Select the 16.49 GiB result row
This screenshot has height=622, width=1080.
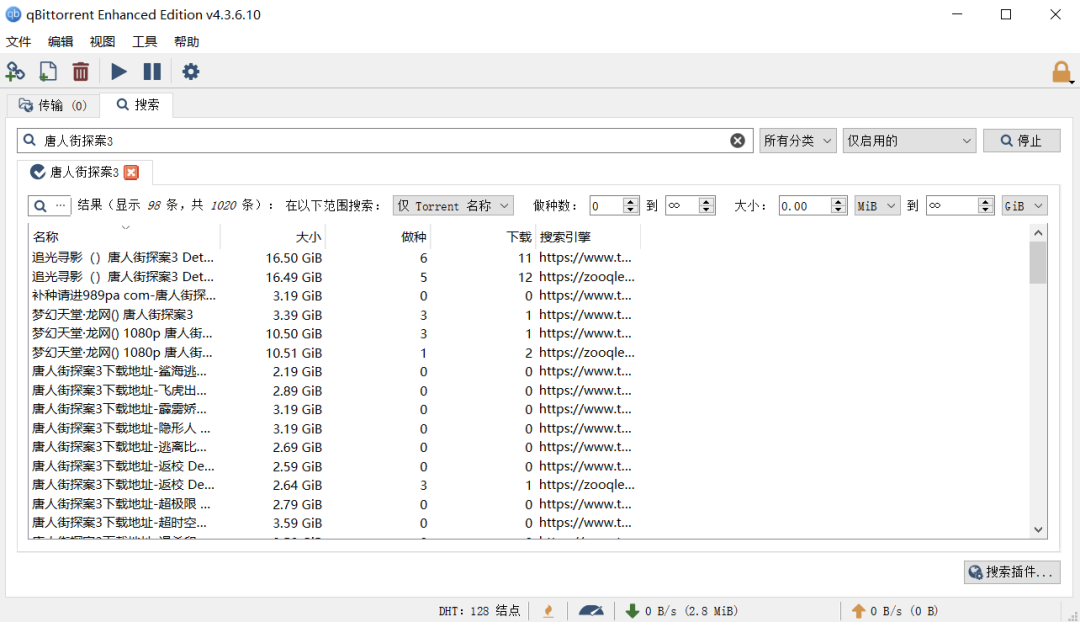334,277
